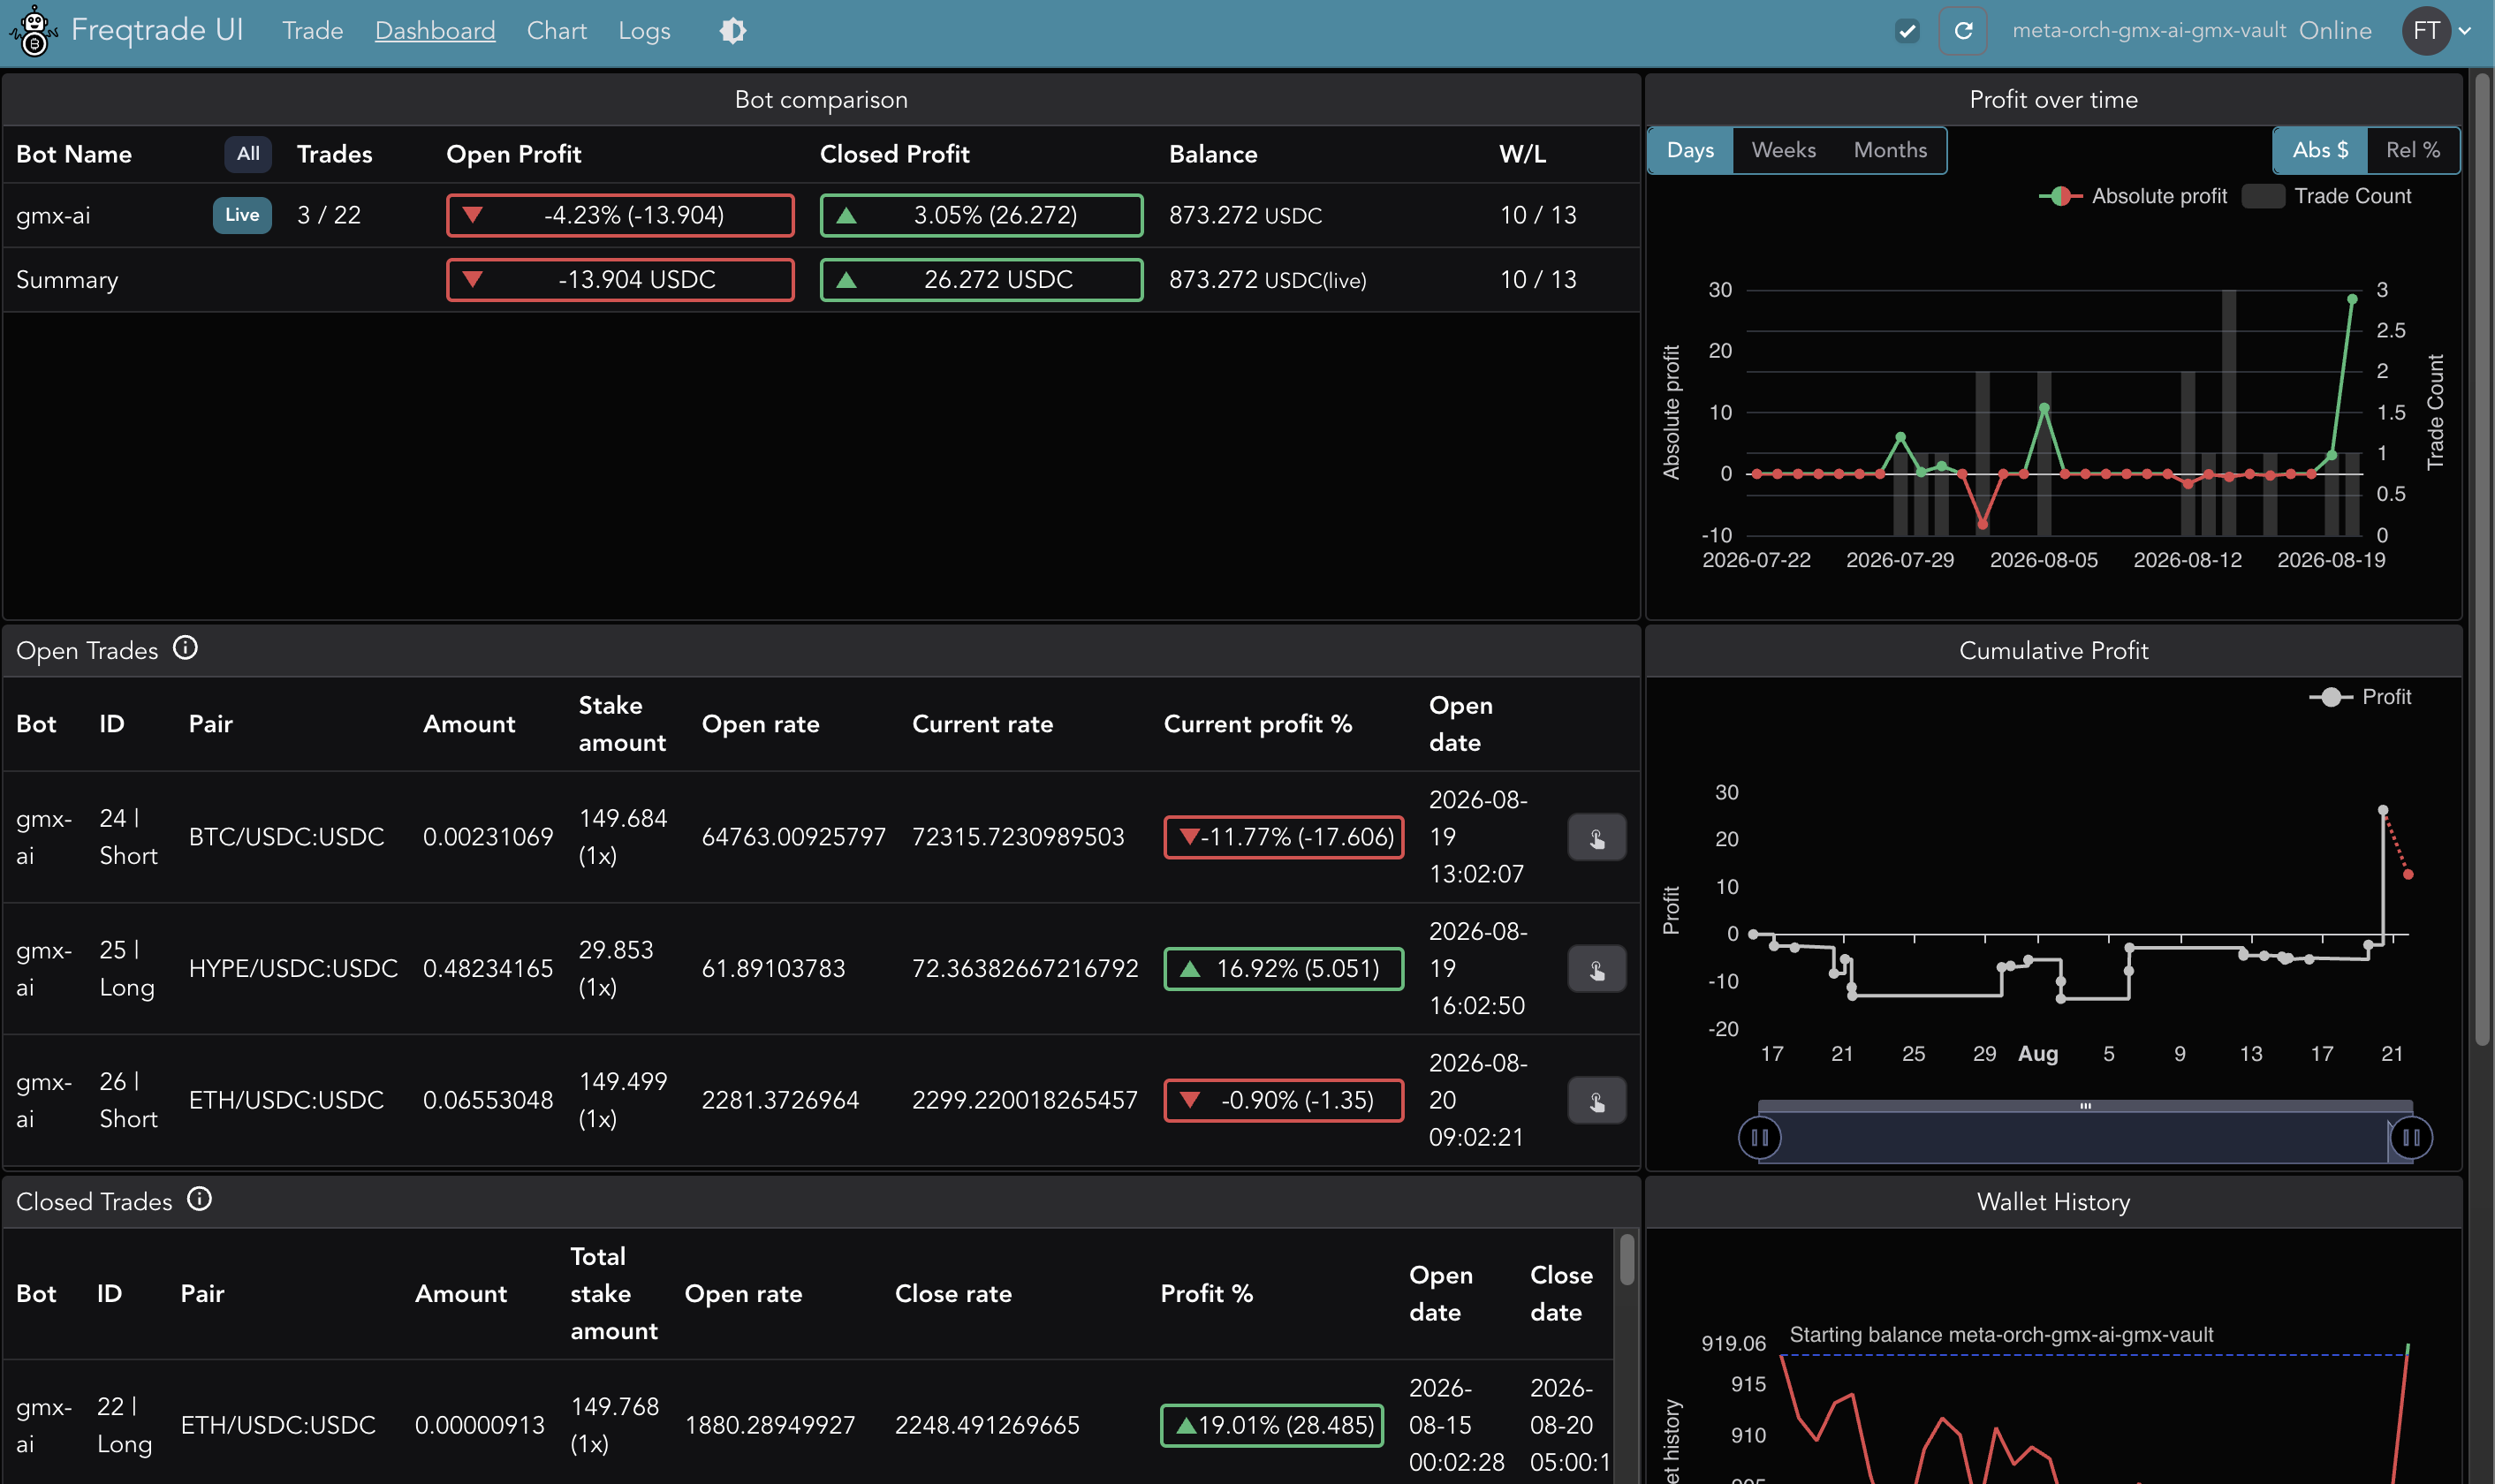Click the 873.272 USDC(live) summary balance

1268,280
